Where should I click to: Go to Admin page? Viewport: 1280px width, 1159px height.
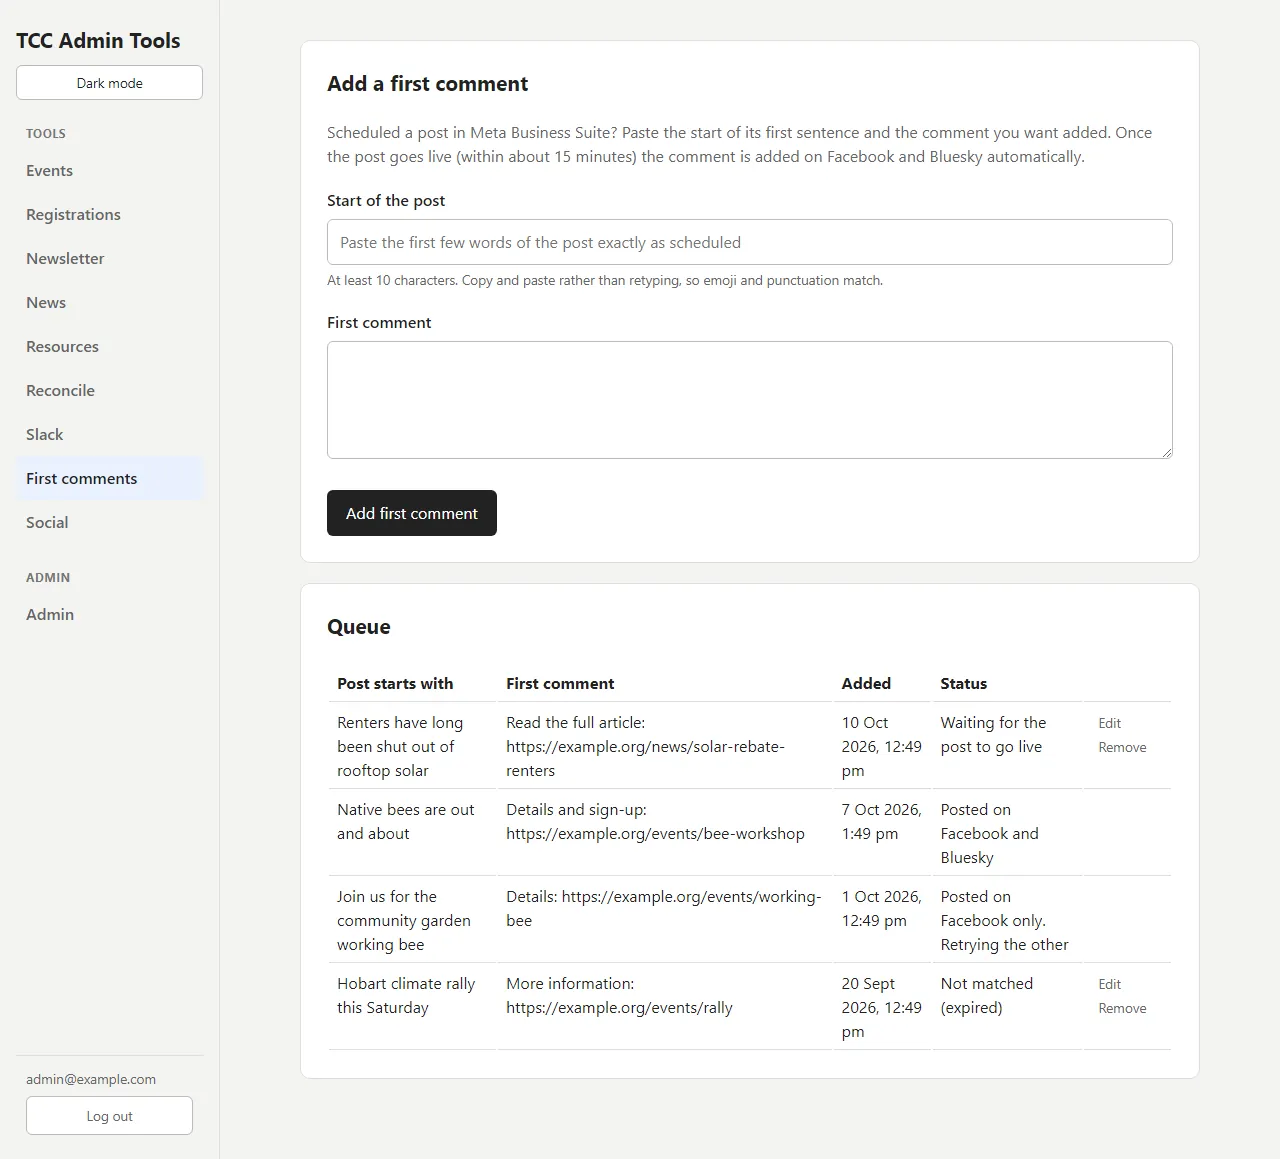109,615
